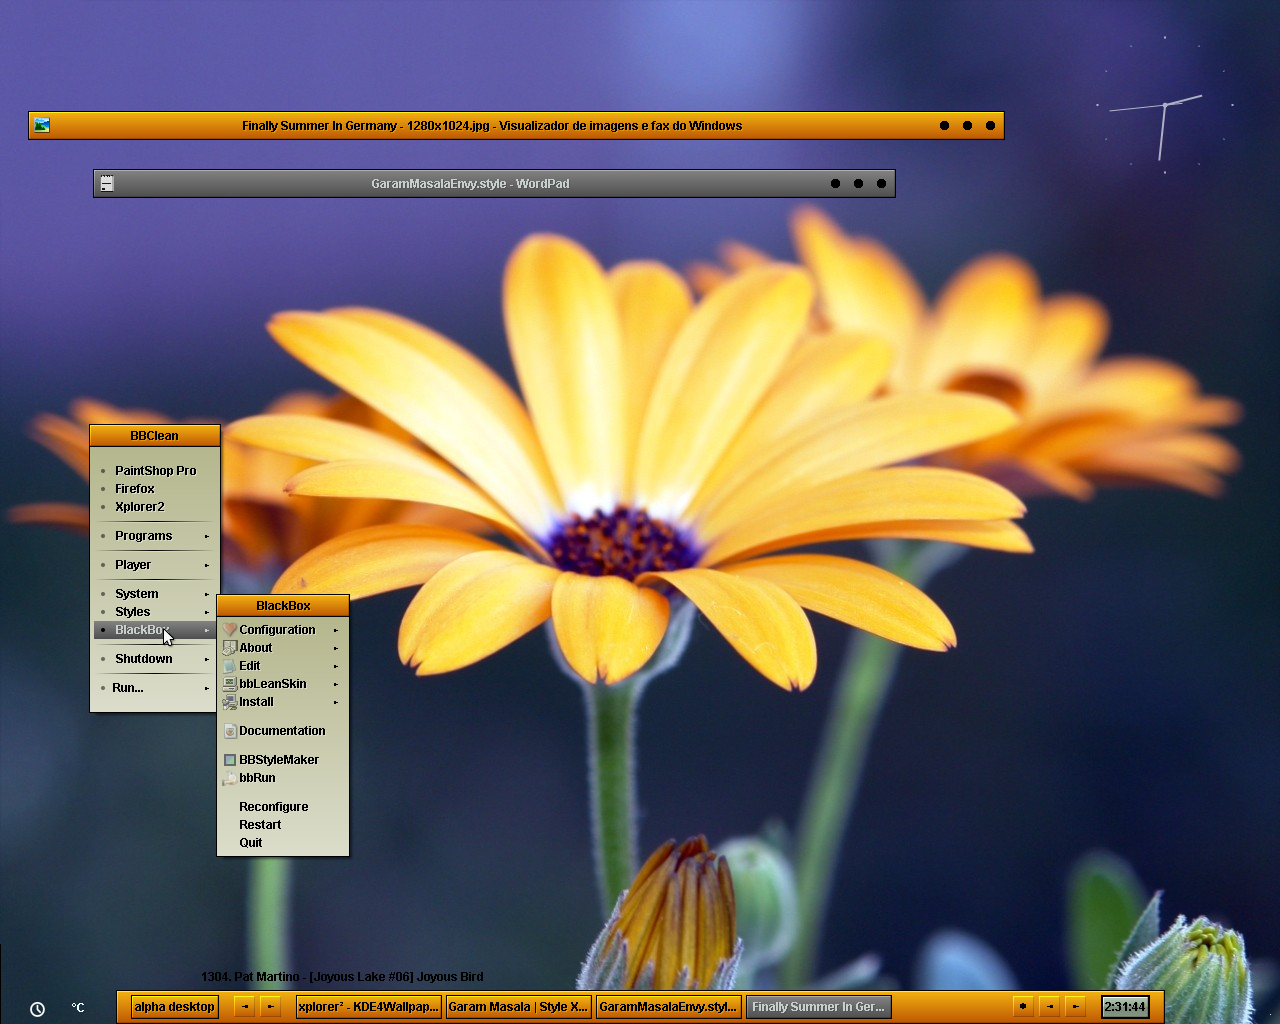Click the bbLeanSkin computer icon

coord(230,684)
